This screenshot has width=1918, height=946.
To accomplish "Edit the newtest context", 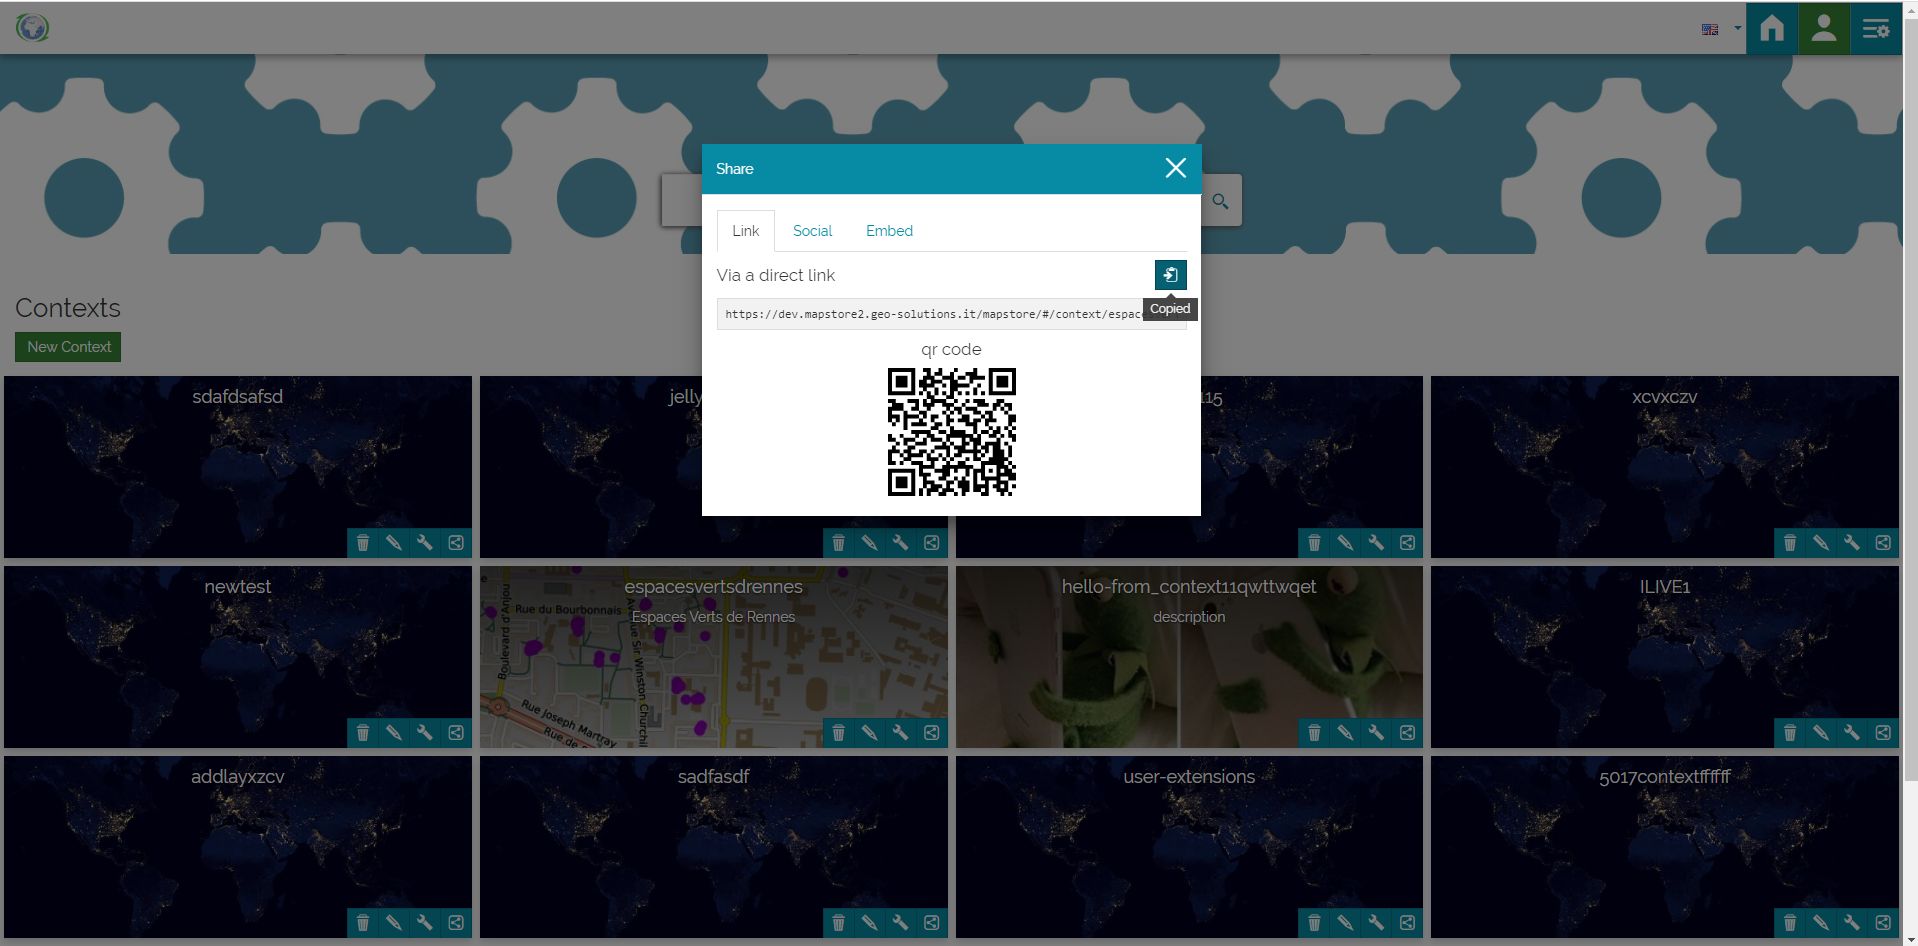I will coord(394,732).
